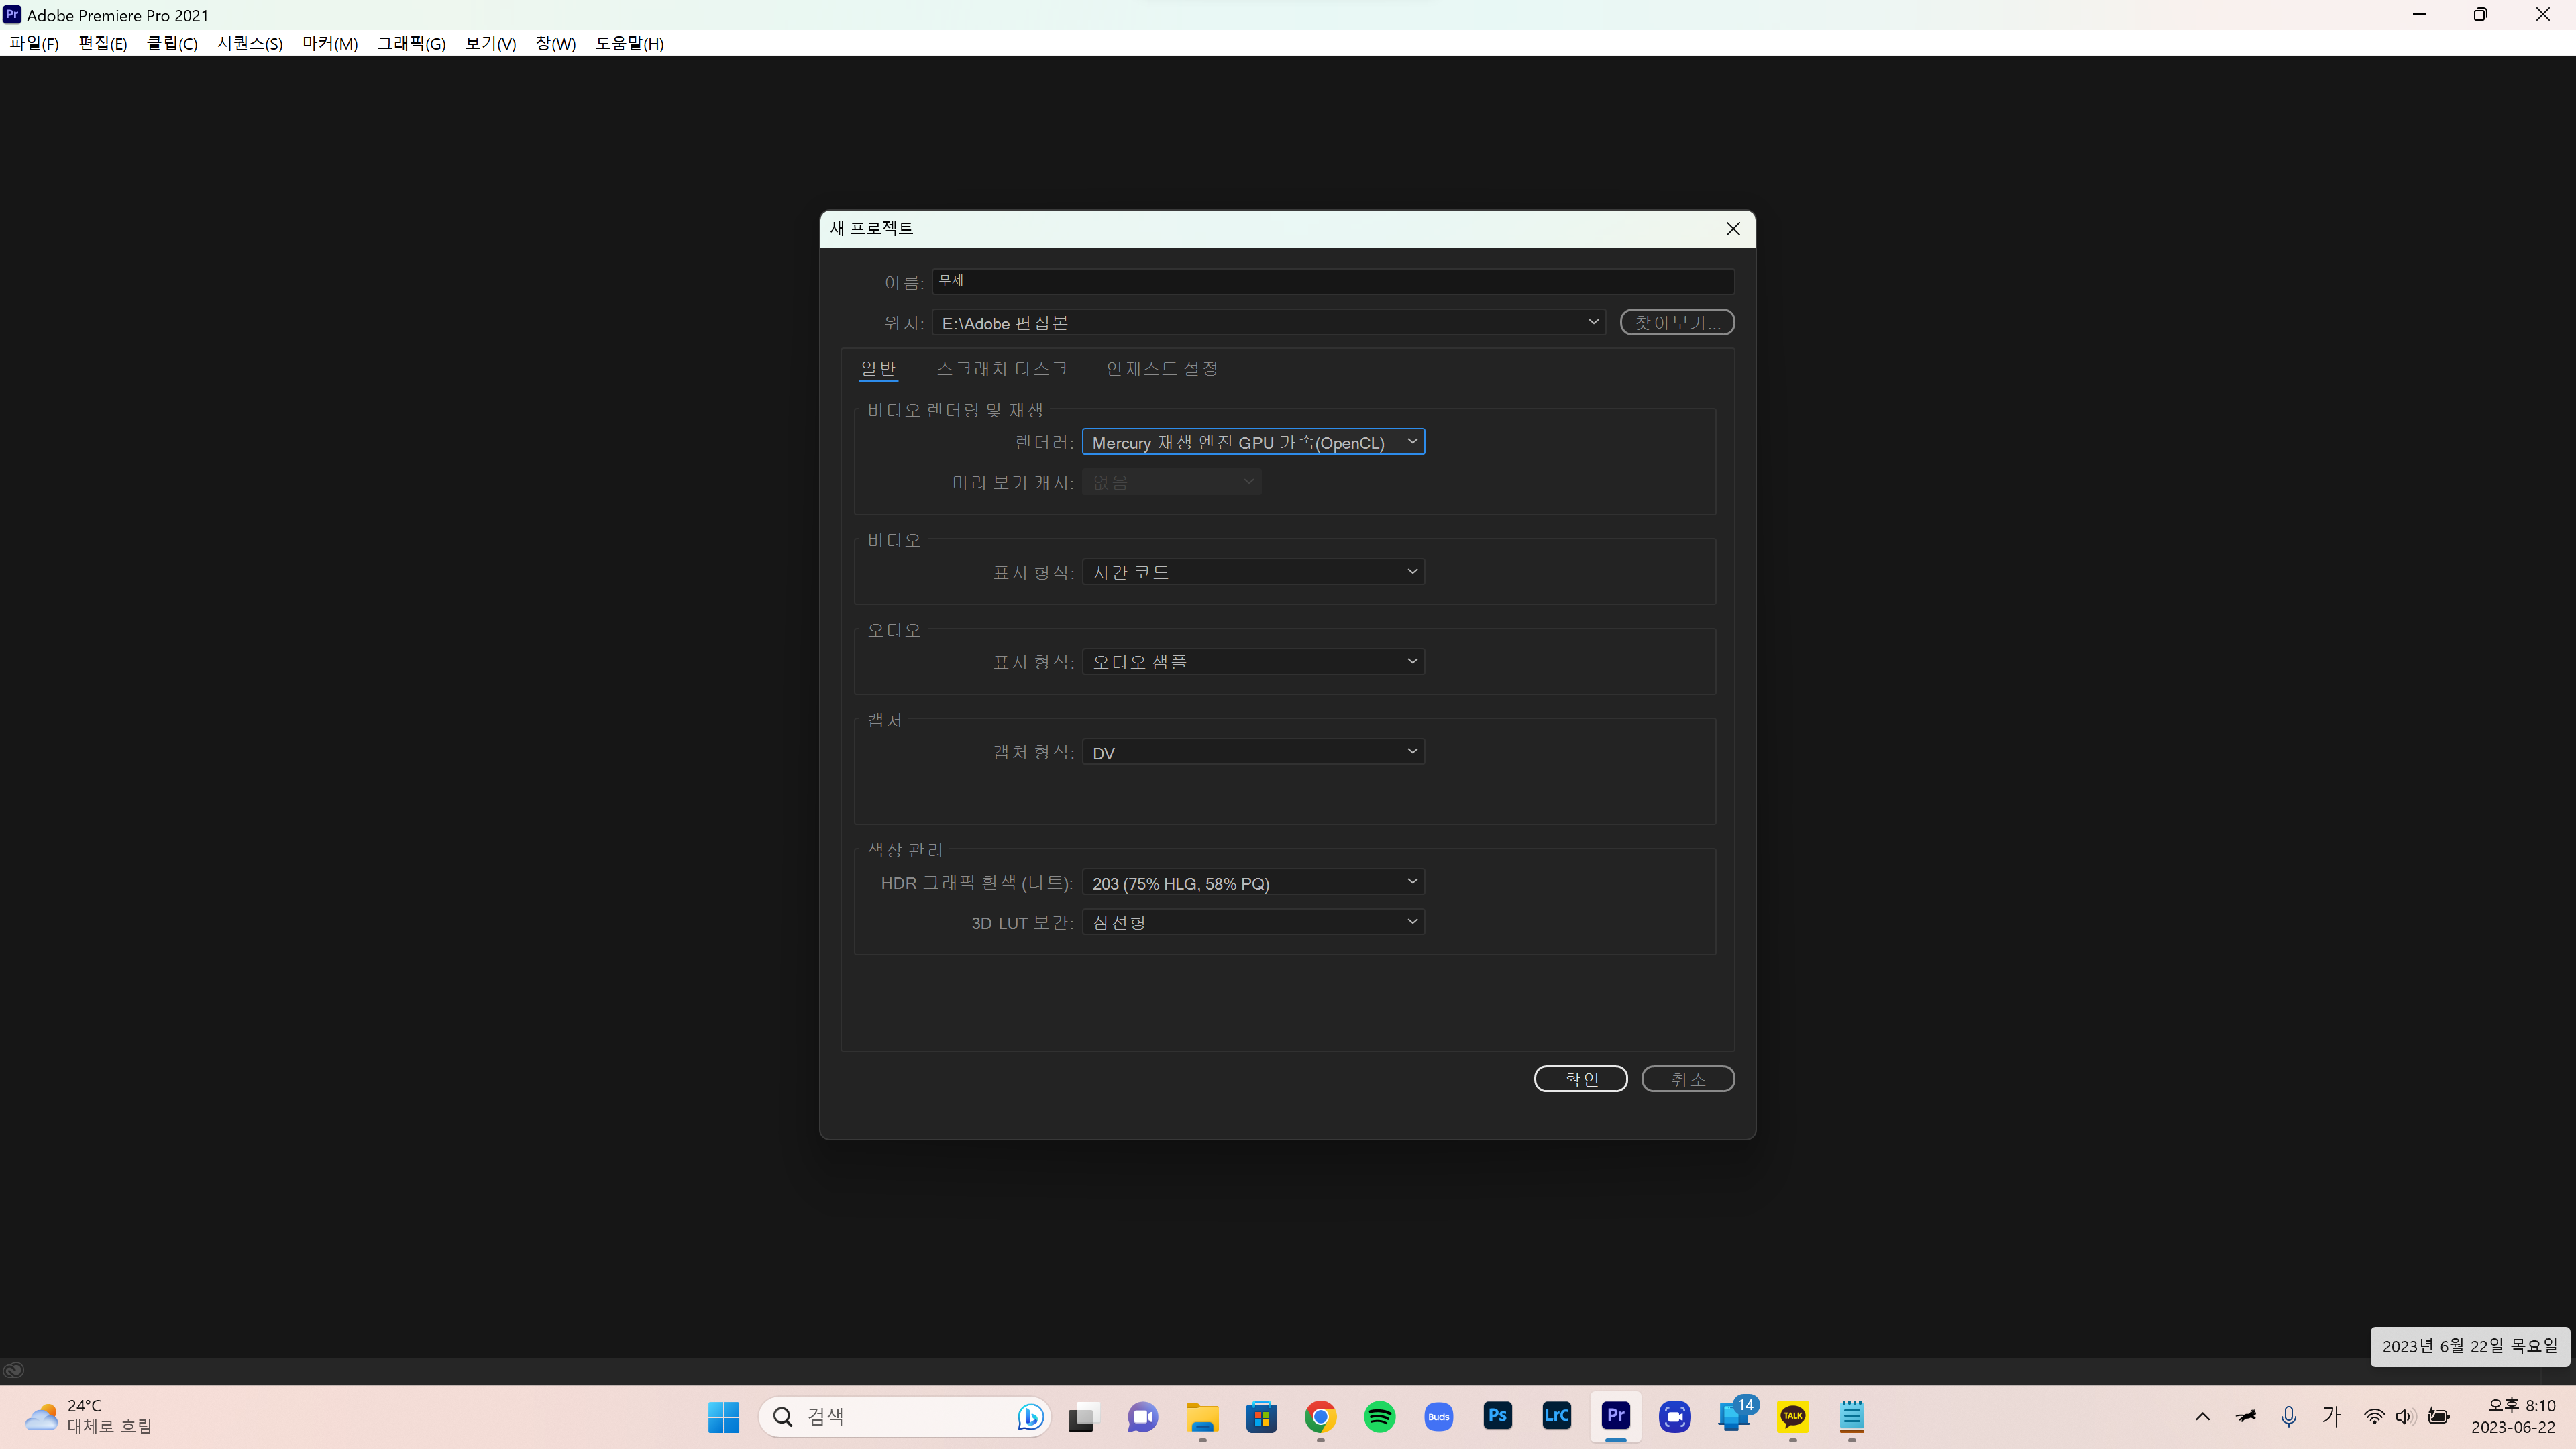Open the HDR graphics white dropdown
Viewport: 2576px width, 1449px height.
click(x=1252, y=882)
